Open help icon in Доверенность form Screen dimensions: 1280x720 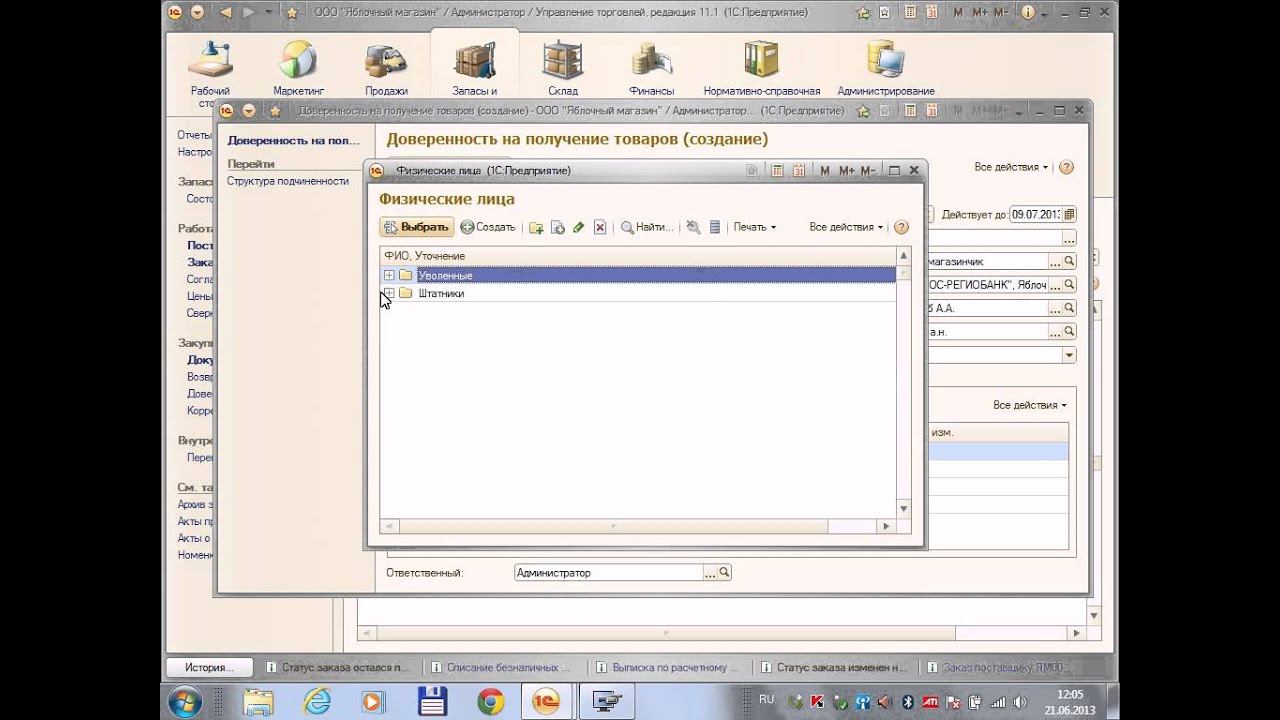click(1066, 167)
